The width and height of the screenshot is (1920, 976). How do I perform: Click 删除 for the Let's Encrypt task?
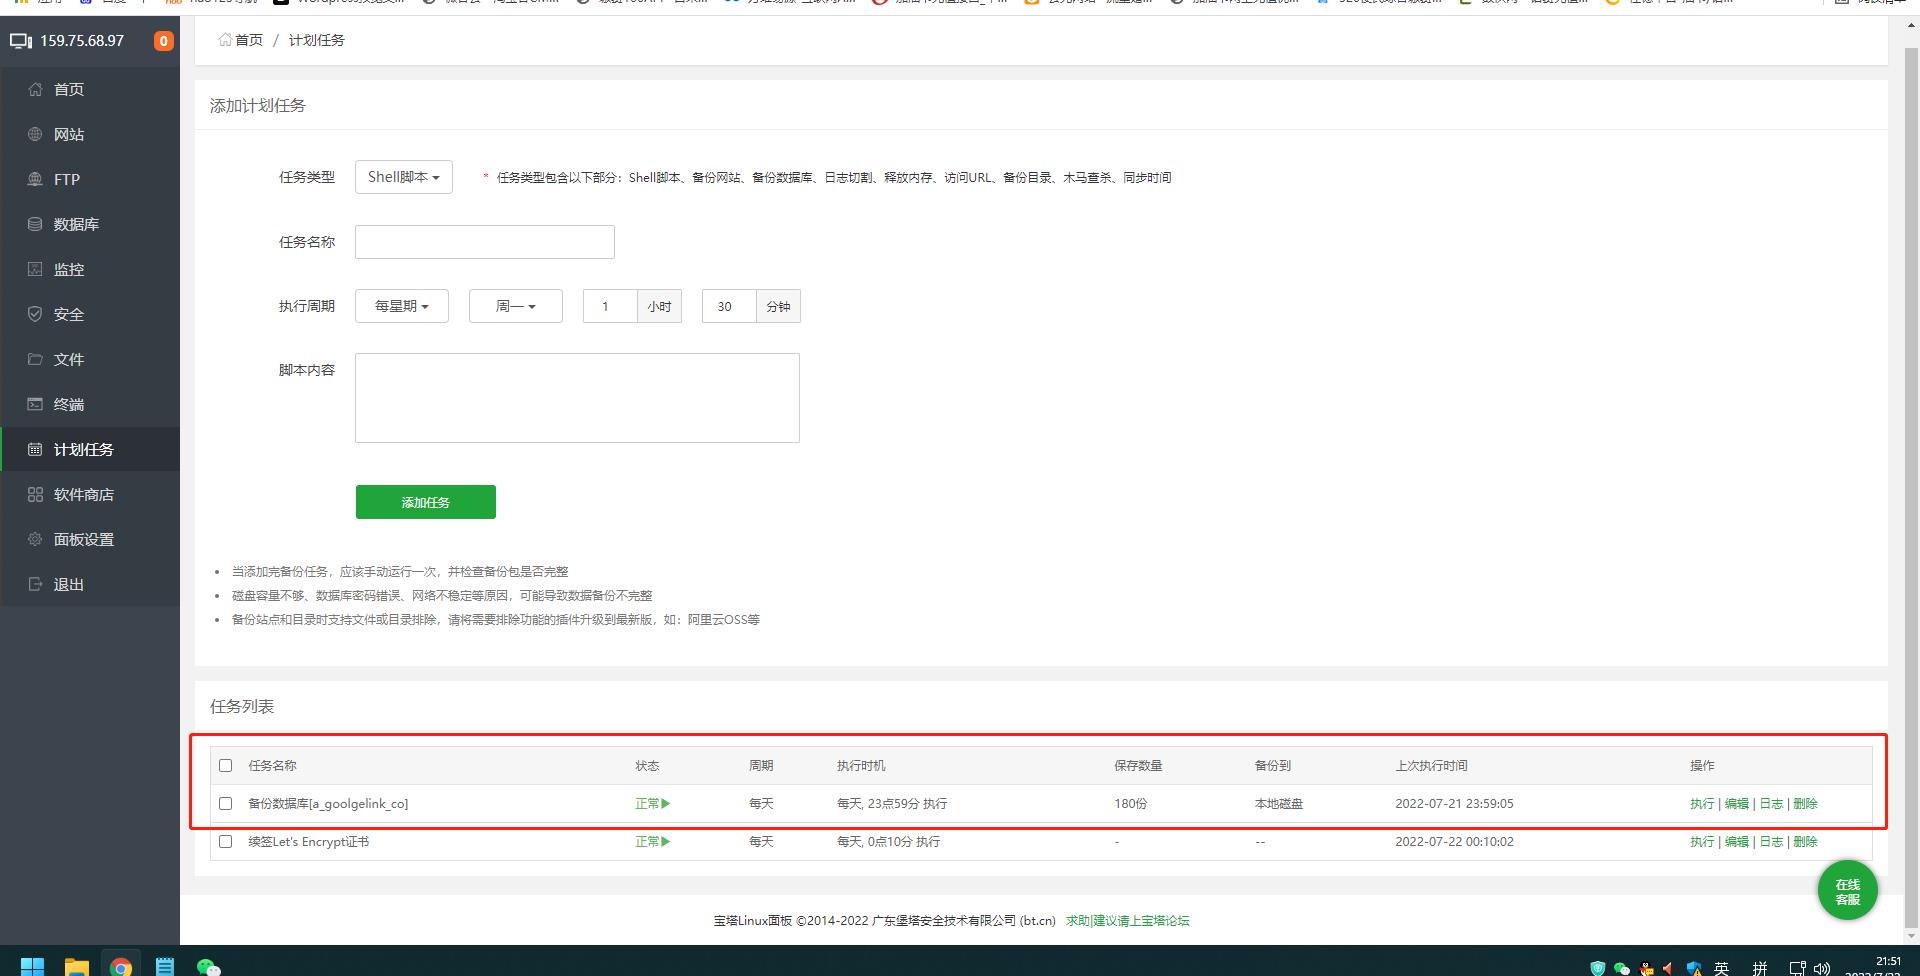point(1805,841)
